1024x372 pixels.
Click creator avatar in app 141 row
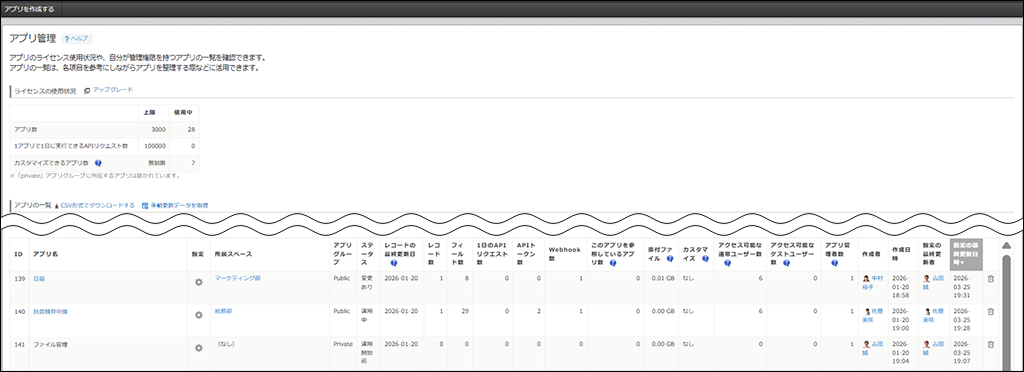tap(867, 345)
